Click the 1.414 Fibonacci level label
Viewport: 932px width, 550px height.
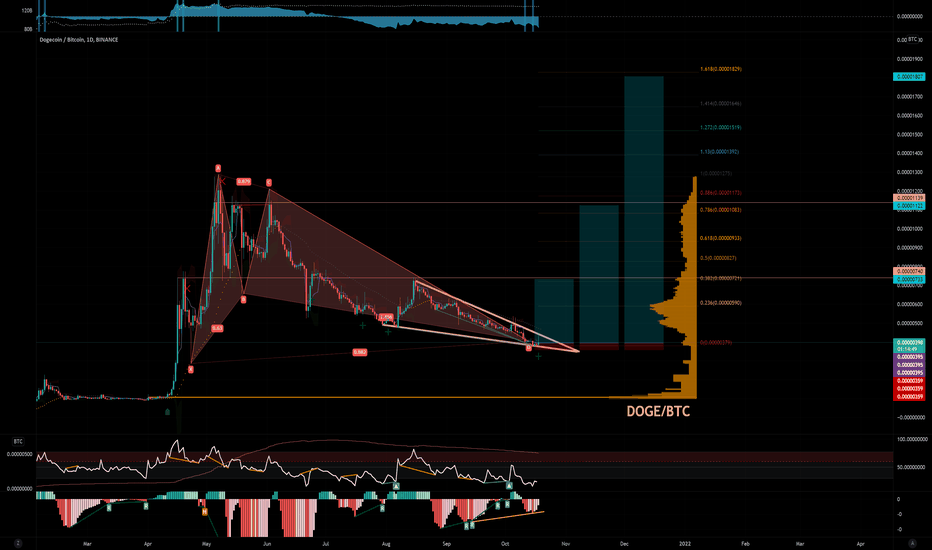point(721,103)
